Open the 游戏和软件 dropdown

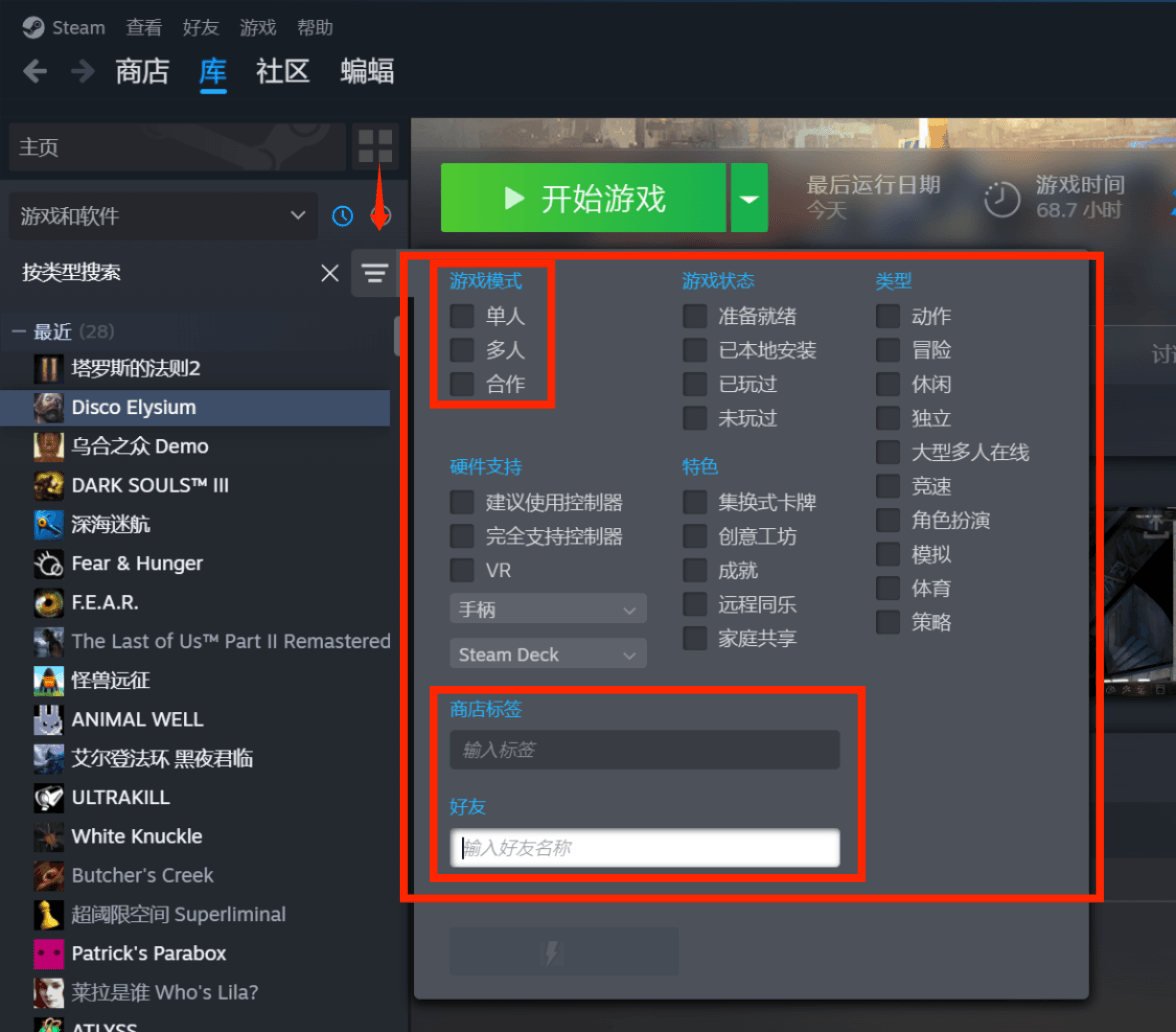point(163,216)
